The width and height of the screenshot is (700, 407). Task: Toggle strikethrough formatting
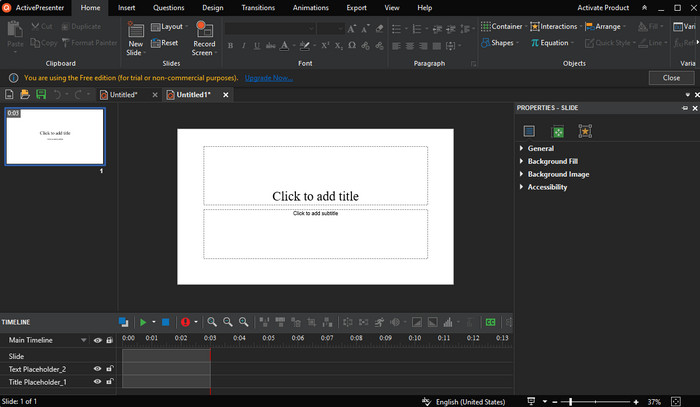(x=271, y=46)
